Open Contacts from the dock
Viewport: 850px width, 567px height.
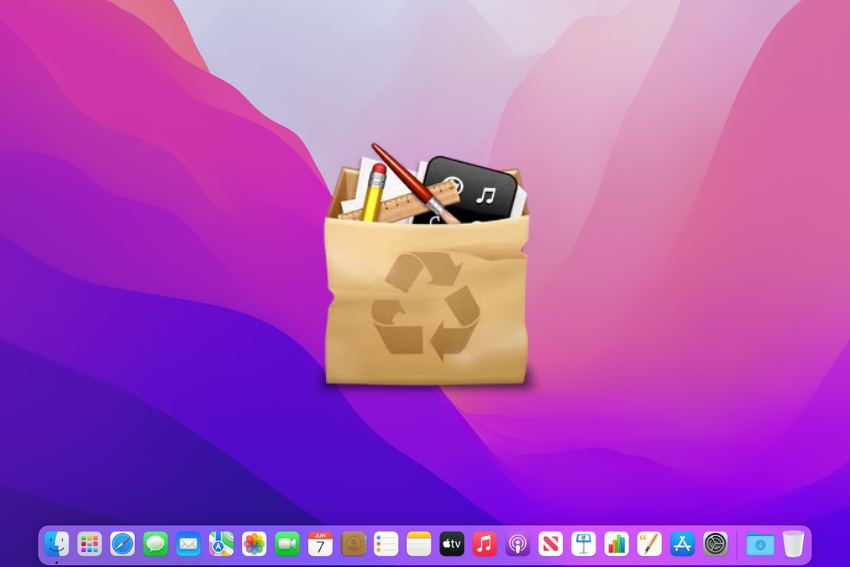[353, 544]
